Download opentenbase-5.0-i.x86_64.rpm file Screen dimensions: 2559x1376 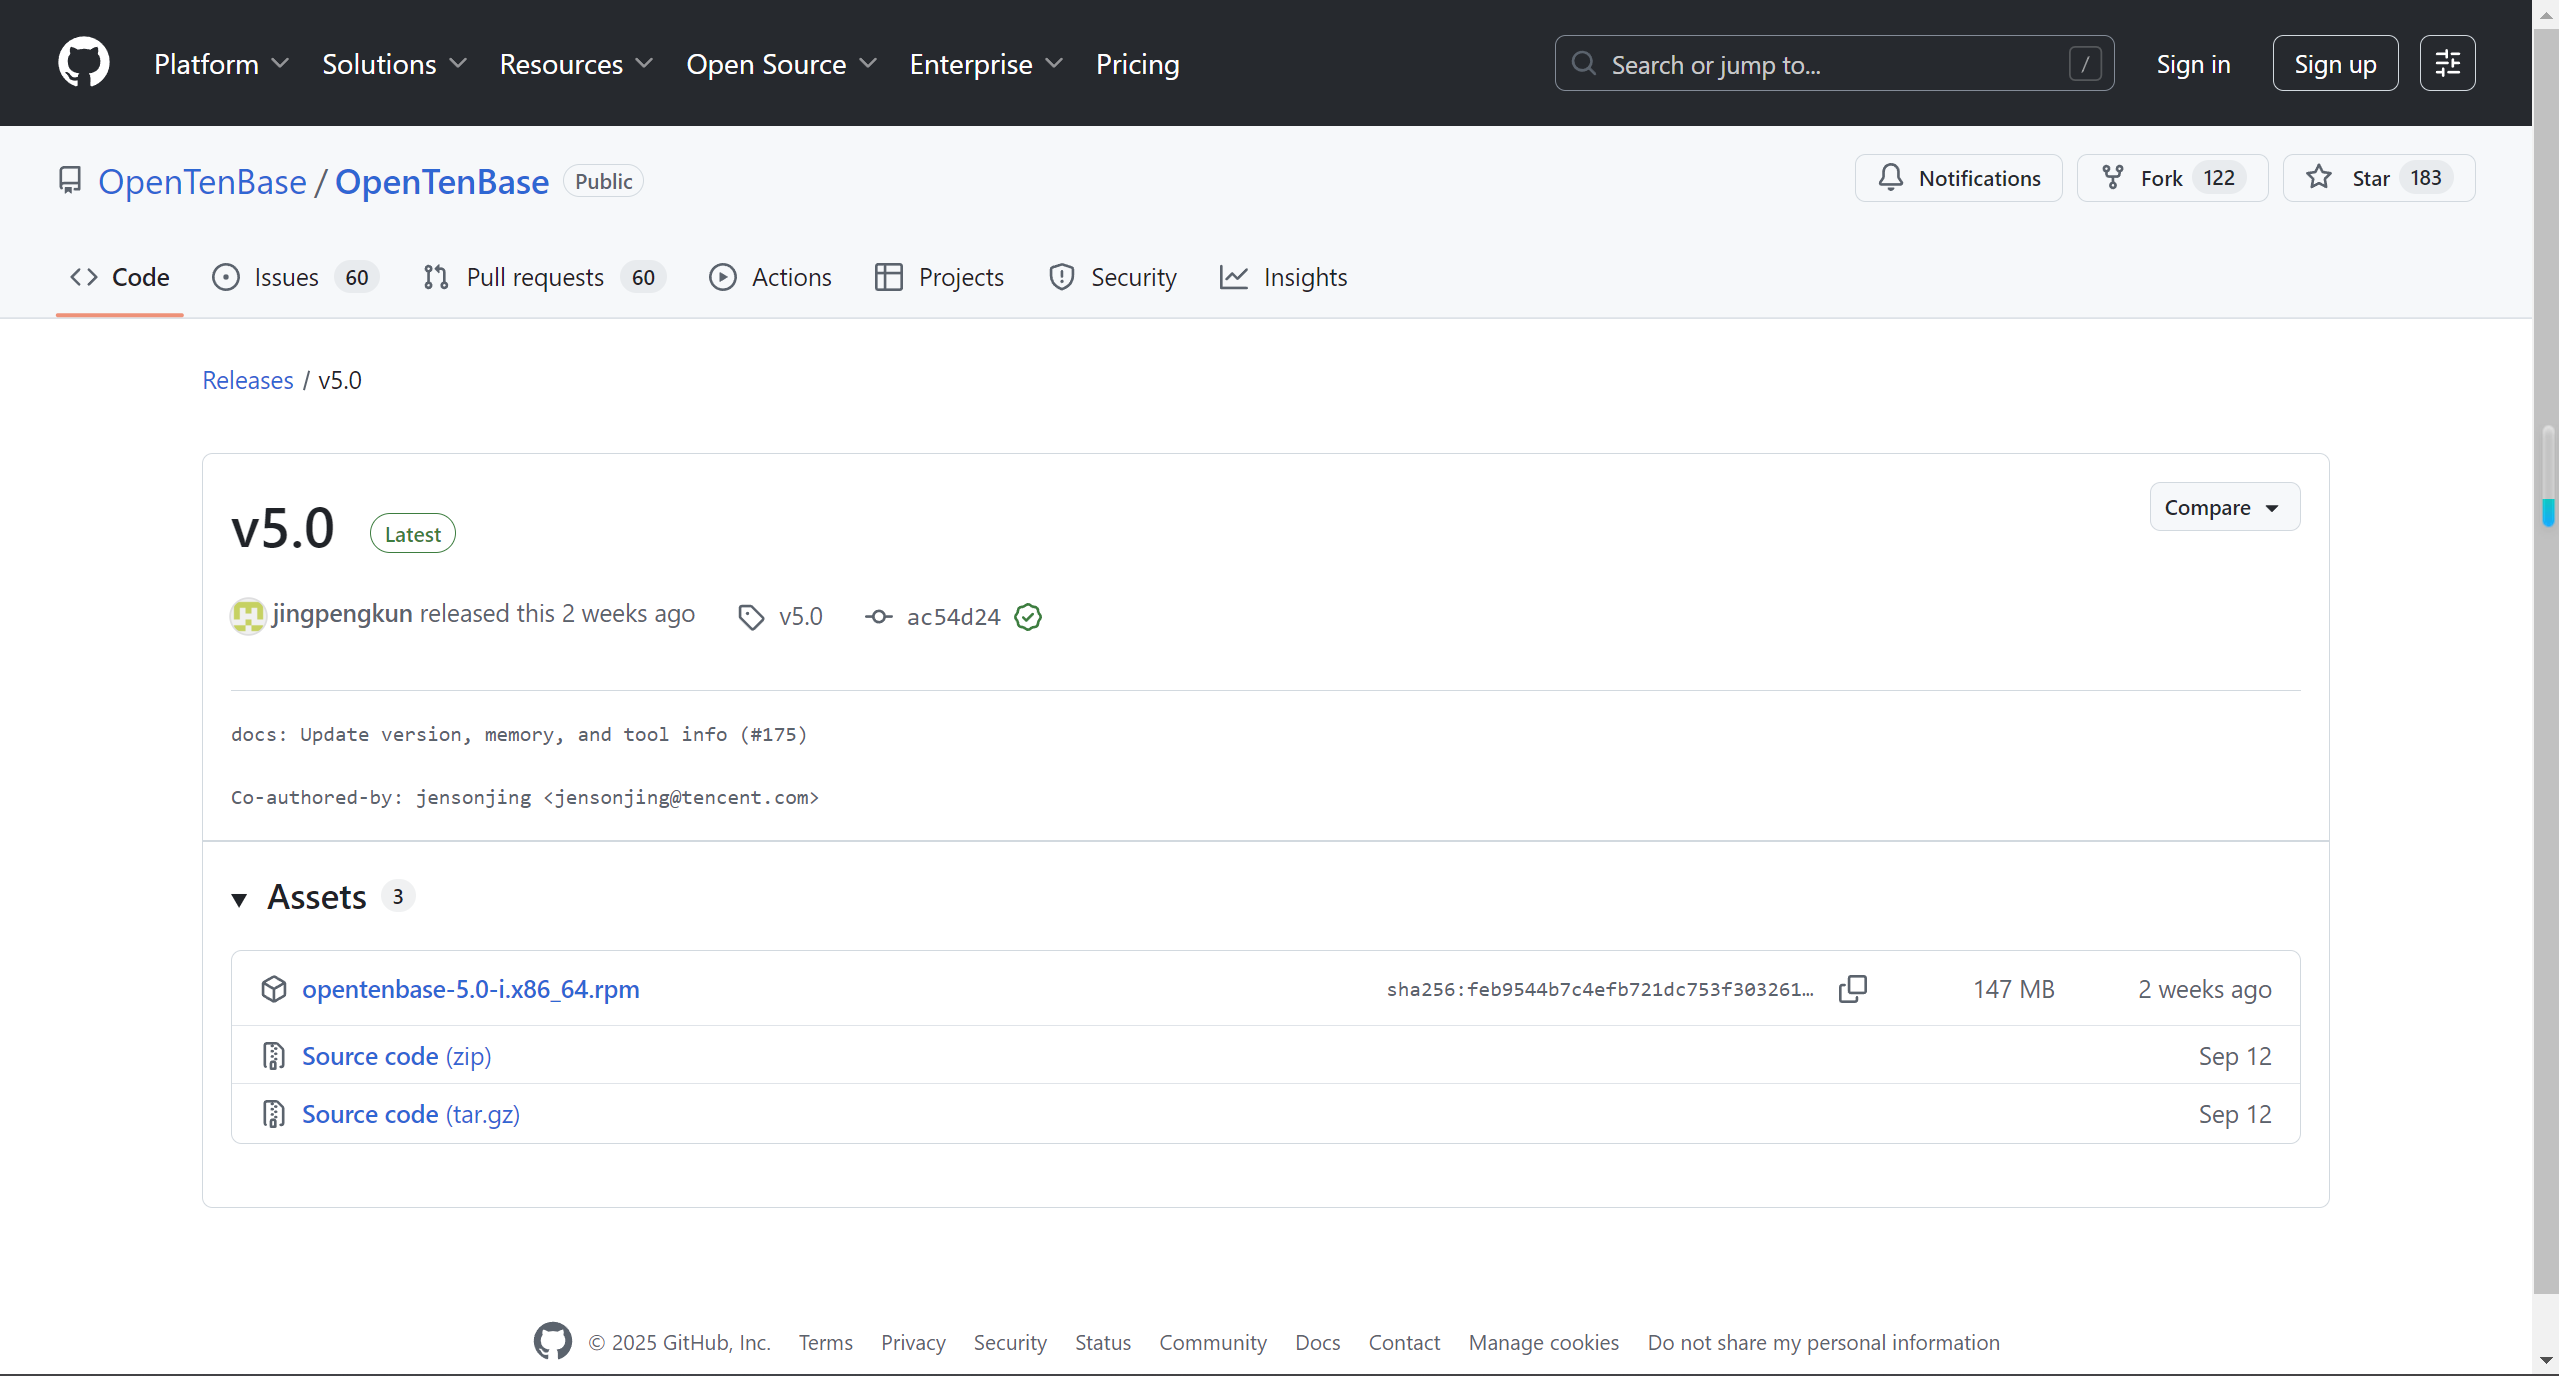(470, 989)
